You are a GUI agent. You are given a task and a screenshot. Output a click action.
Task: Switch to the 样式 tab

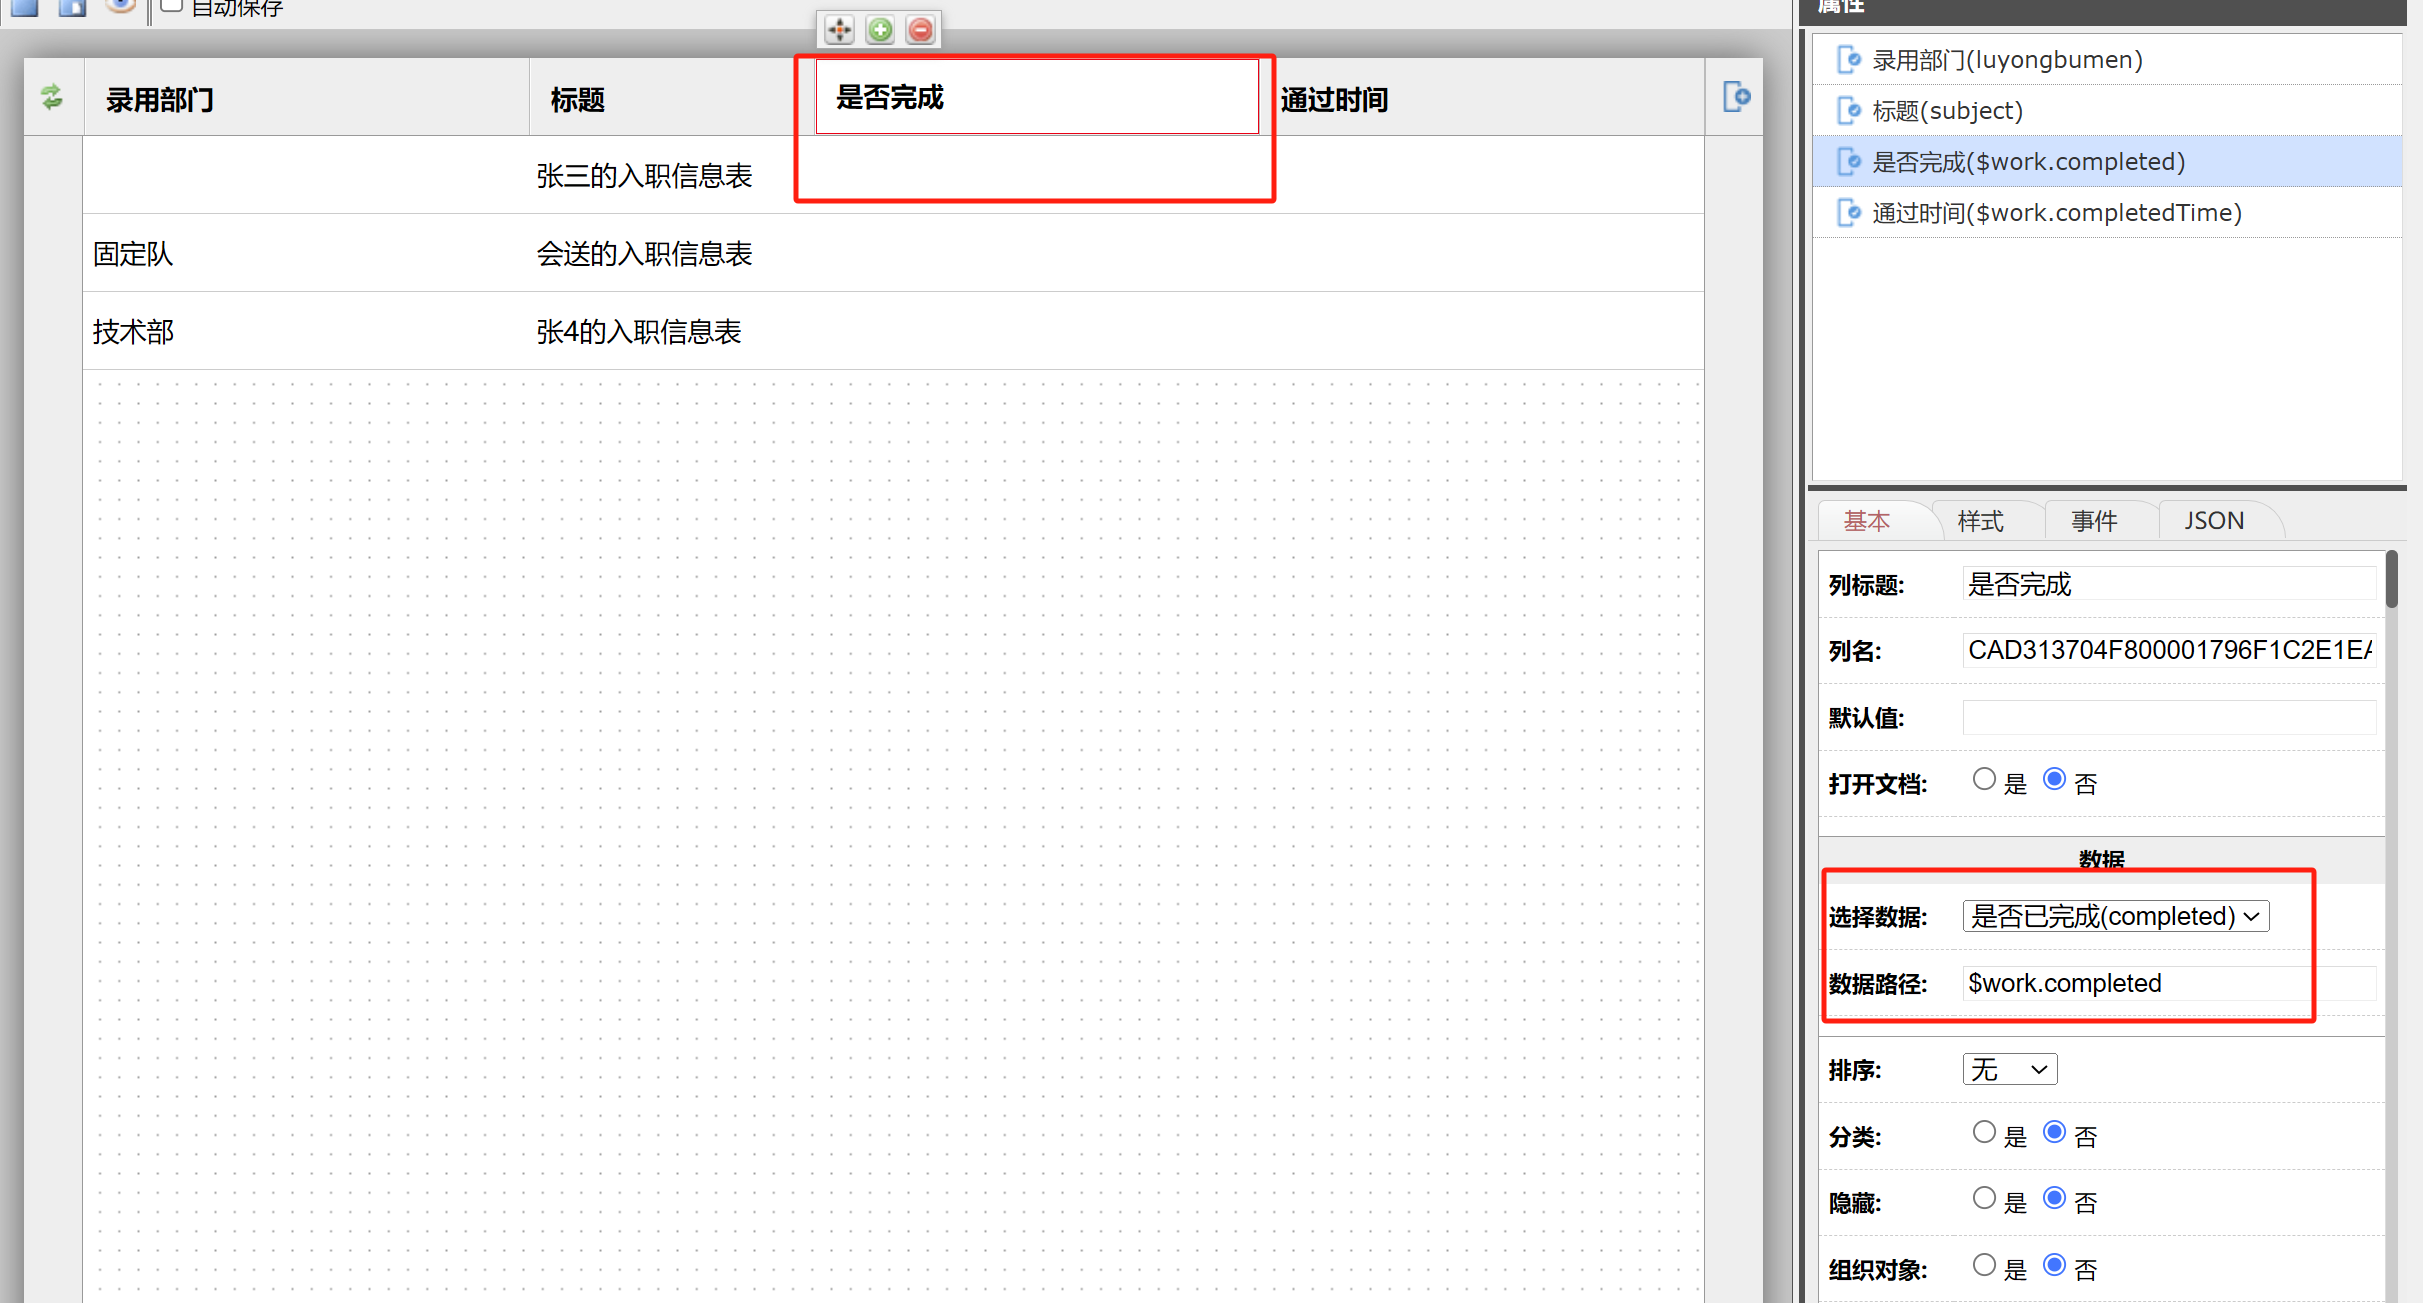click(x=1980, y=521)
